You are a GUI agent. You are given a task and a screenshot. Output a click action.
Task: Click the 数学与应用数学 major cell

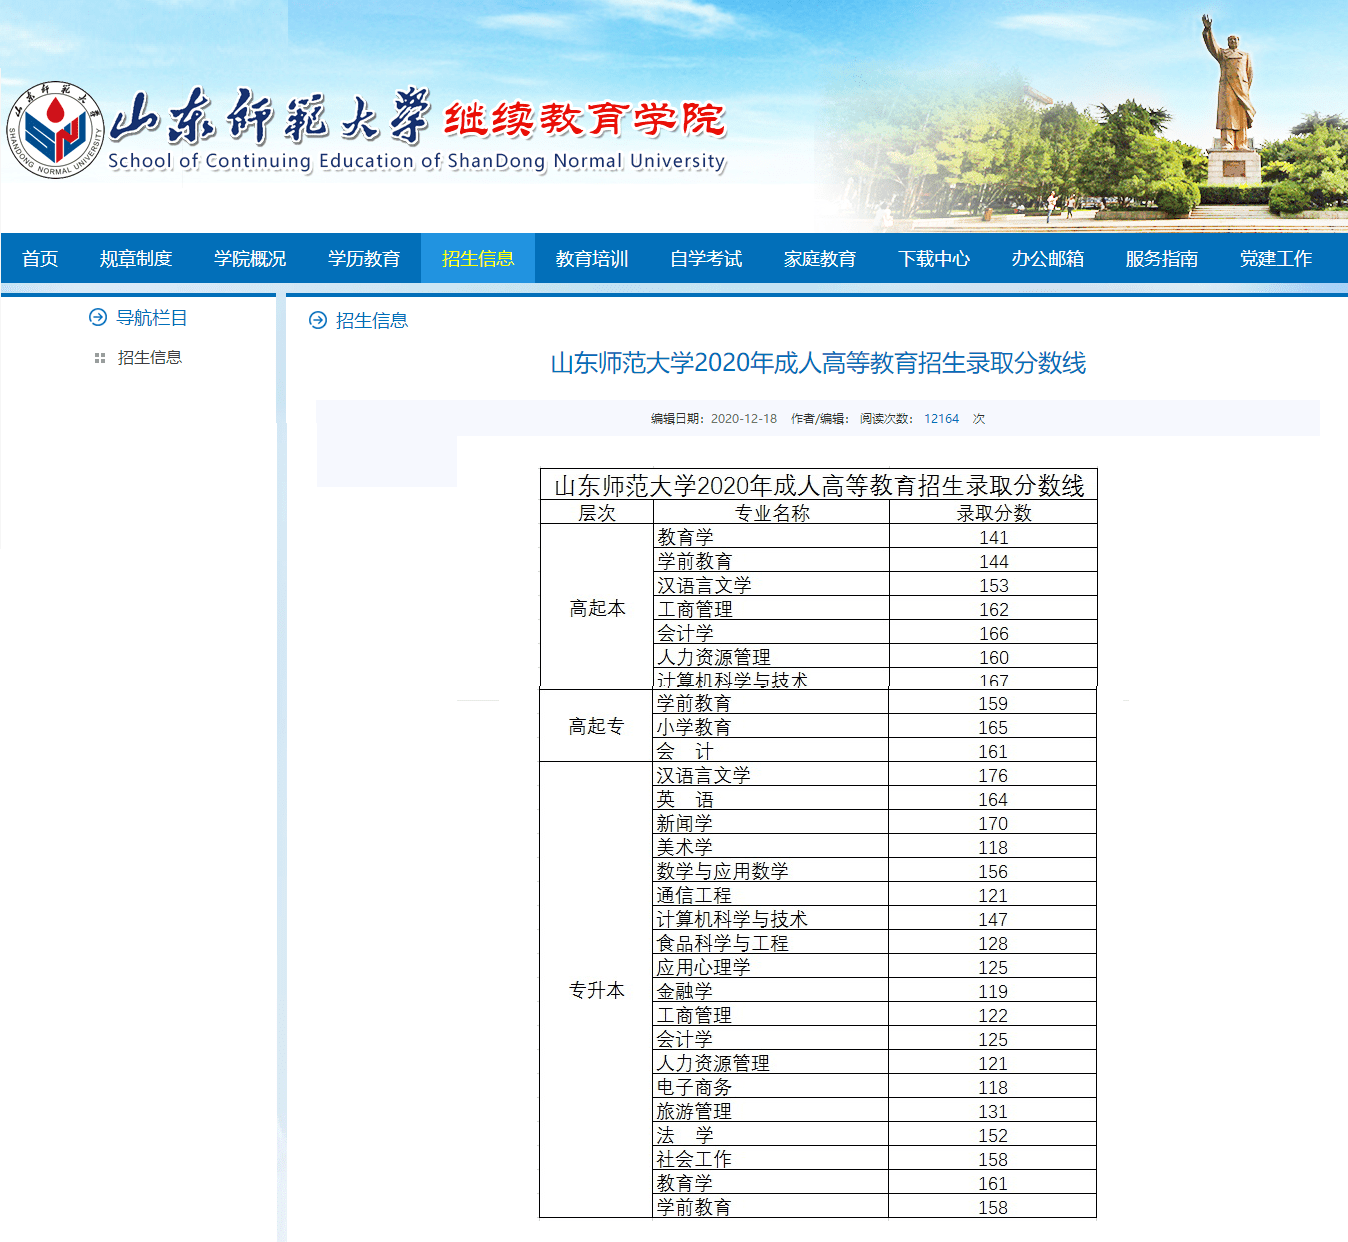pos(772,872)
